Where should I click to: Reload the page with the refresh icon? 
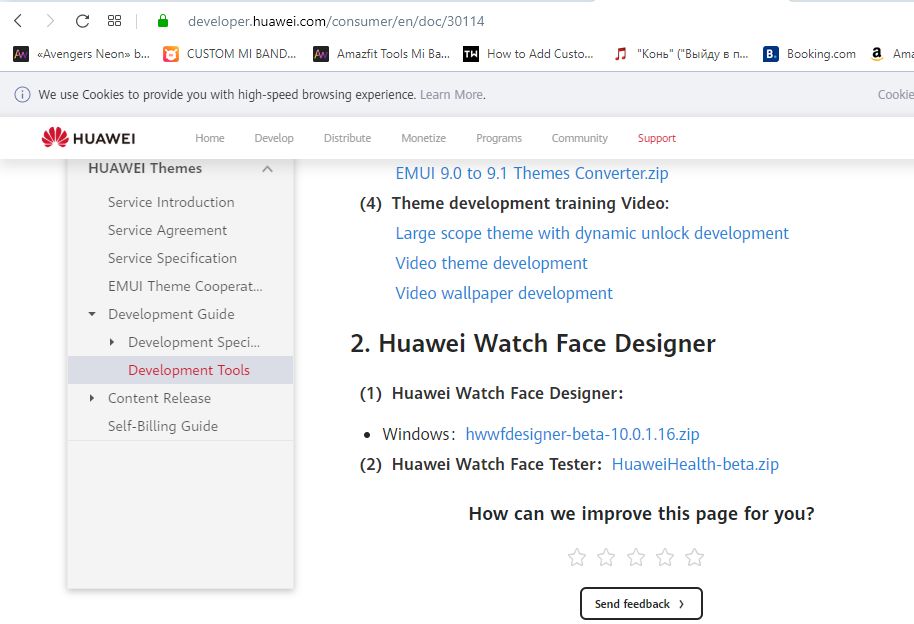[82, 21]
